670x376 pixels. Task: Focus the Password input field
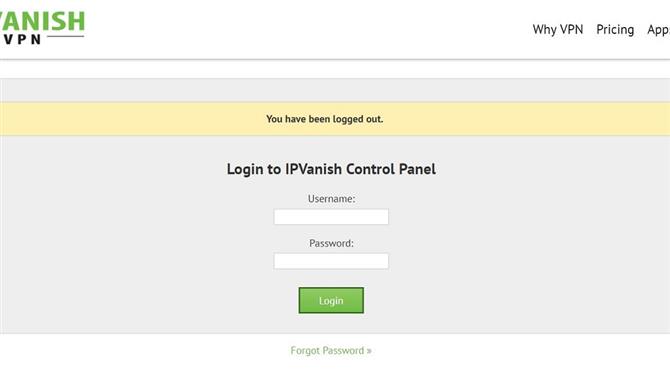pyautogui.click(x=331, y=261)
